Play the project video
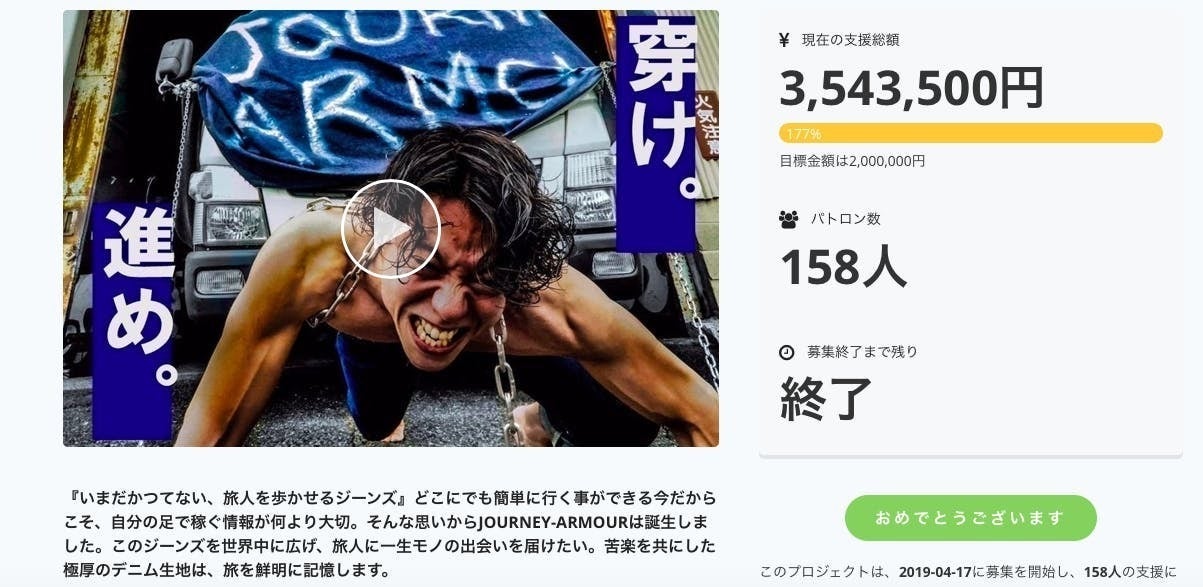Image resolution: width=1203 pixels, height=587 pixels. [x=390, y=229]
